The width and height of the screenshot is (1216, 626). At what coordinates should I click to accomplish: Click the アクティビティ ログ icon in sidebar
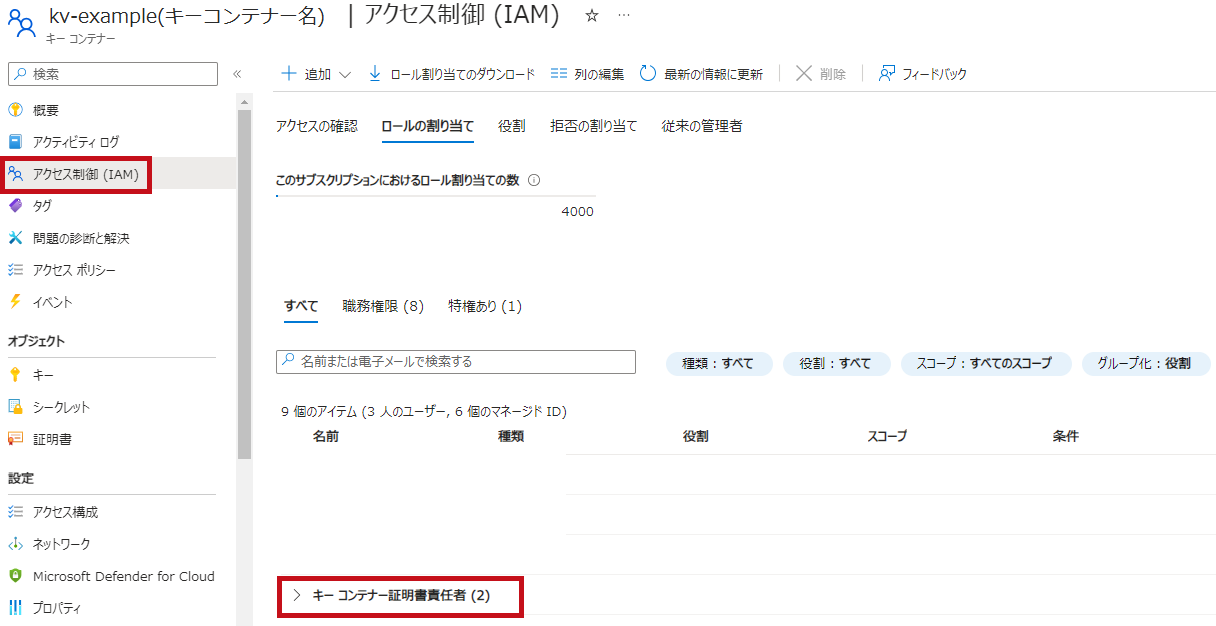click(x=15, y=142)
